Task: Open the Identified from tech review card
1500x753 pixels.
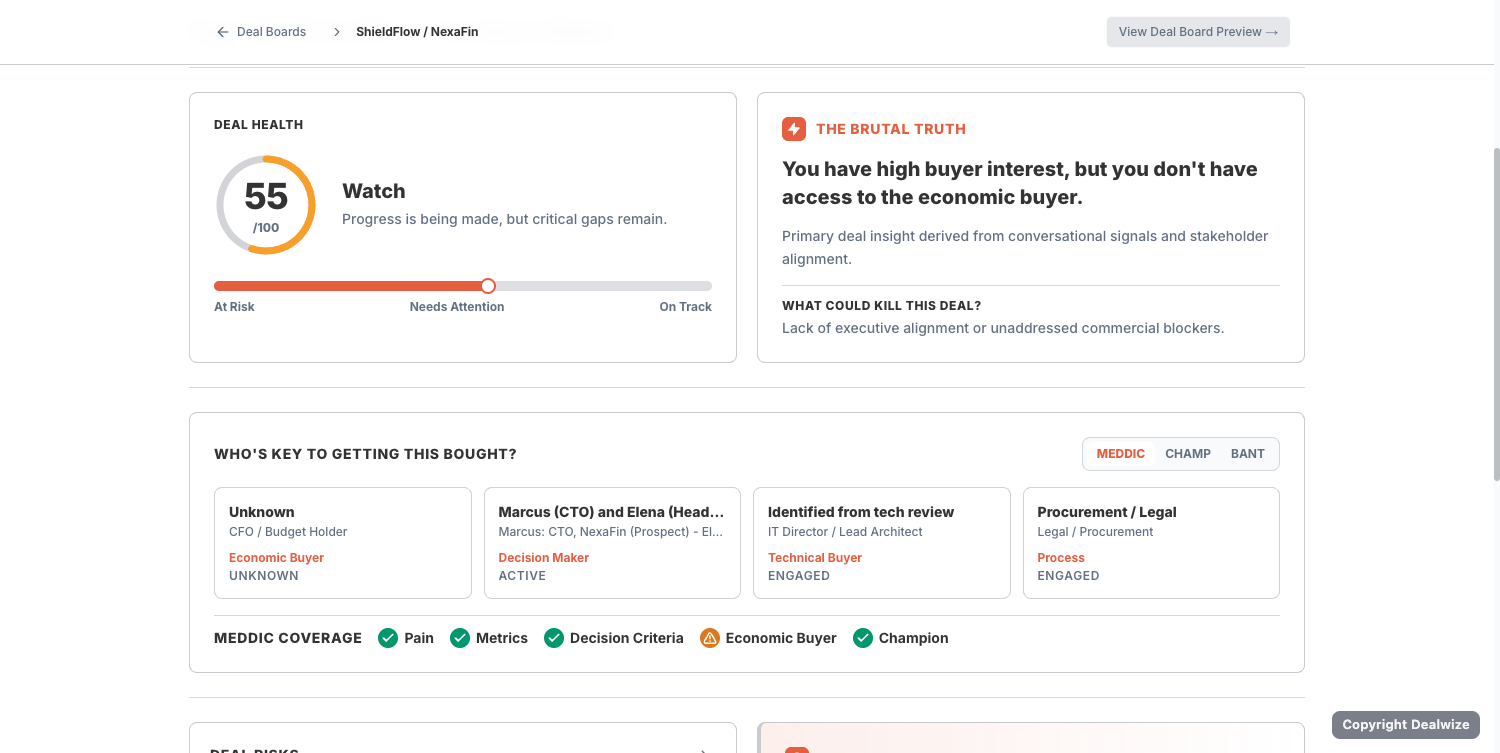Action: (882, 543)
